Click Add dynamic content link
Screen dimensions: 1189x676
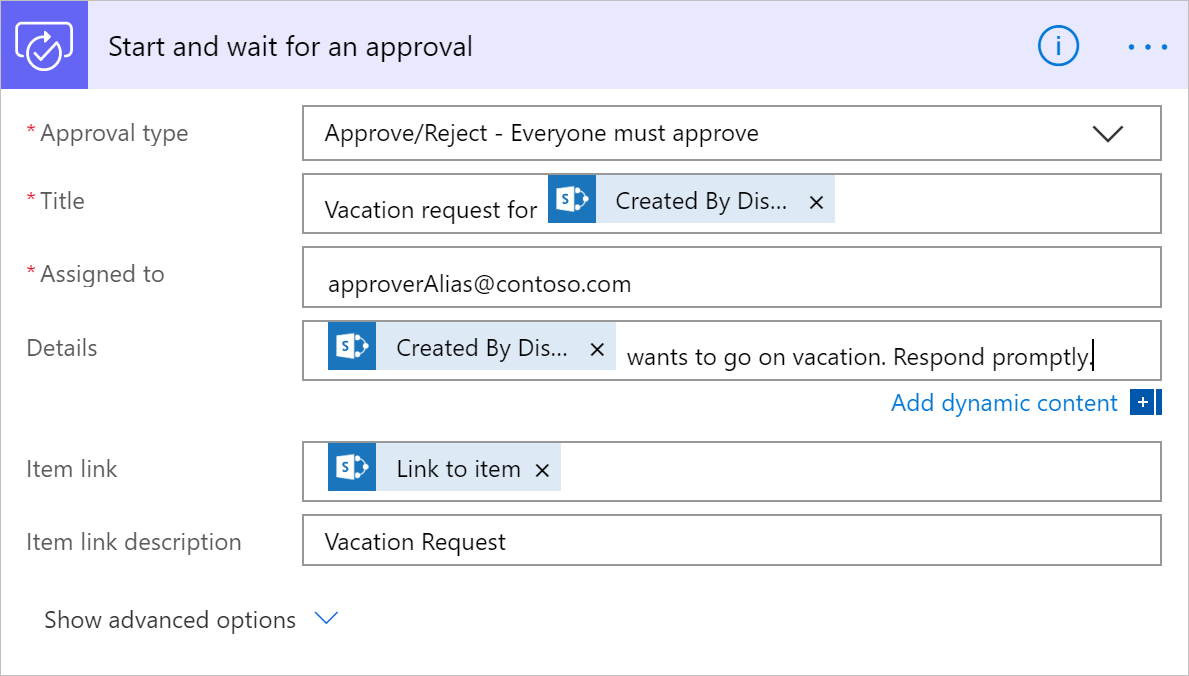click(x=1004, y=403)
